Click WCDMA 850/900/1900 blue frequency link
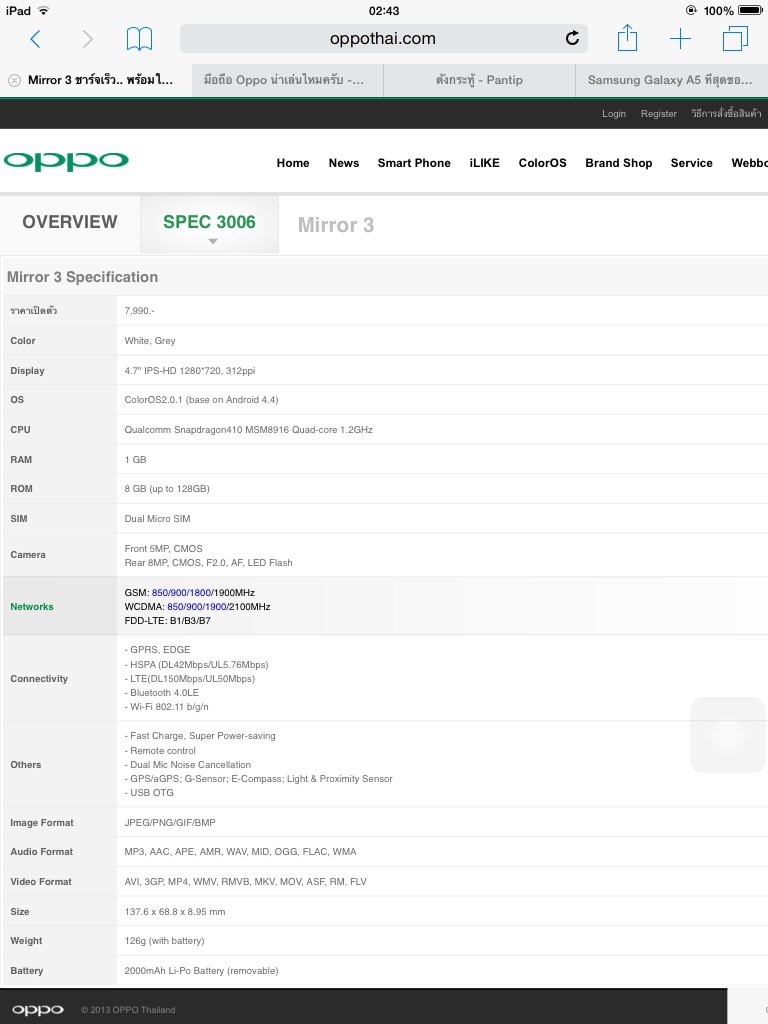The height and width of the screenshot is (1024, 768). [x=197, y=607]
